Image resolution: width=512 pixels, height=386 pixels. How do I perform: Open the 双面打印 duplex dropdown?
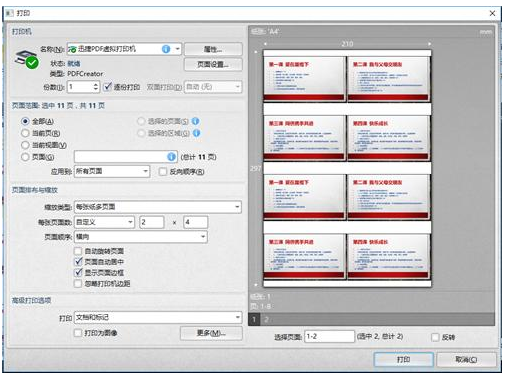coord(213,87)
